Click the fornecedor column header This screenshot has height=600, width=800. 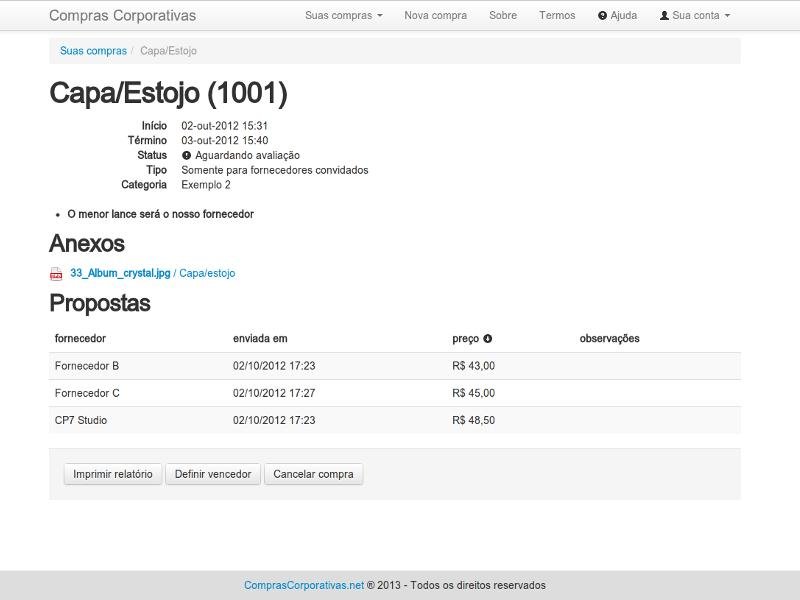point(80,338)
